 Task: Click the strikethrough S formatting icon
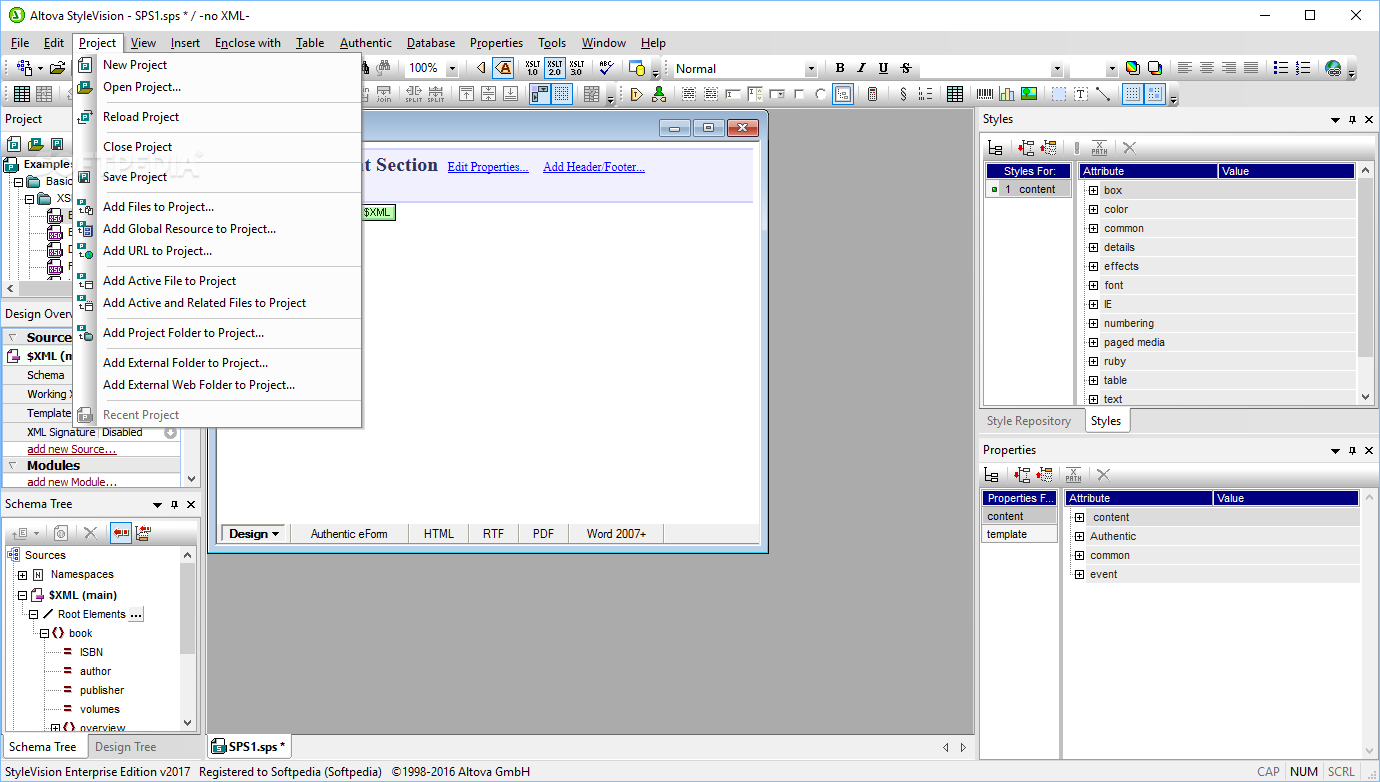[x=906, y=68]
